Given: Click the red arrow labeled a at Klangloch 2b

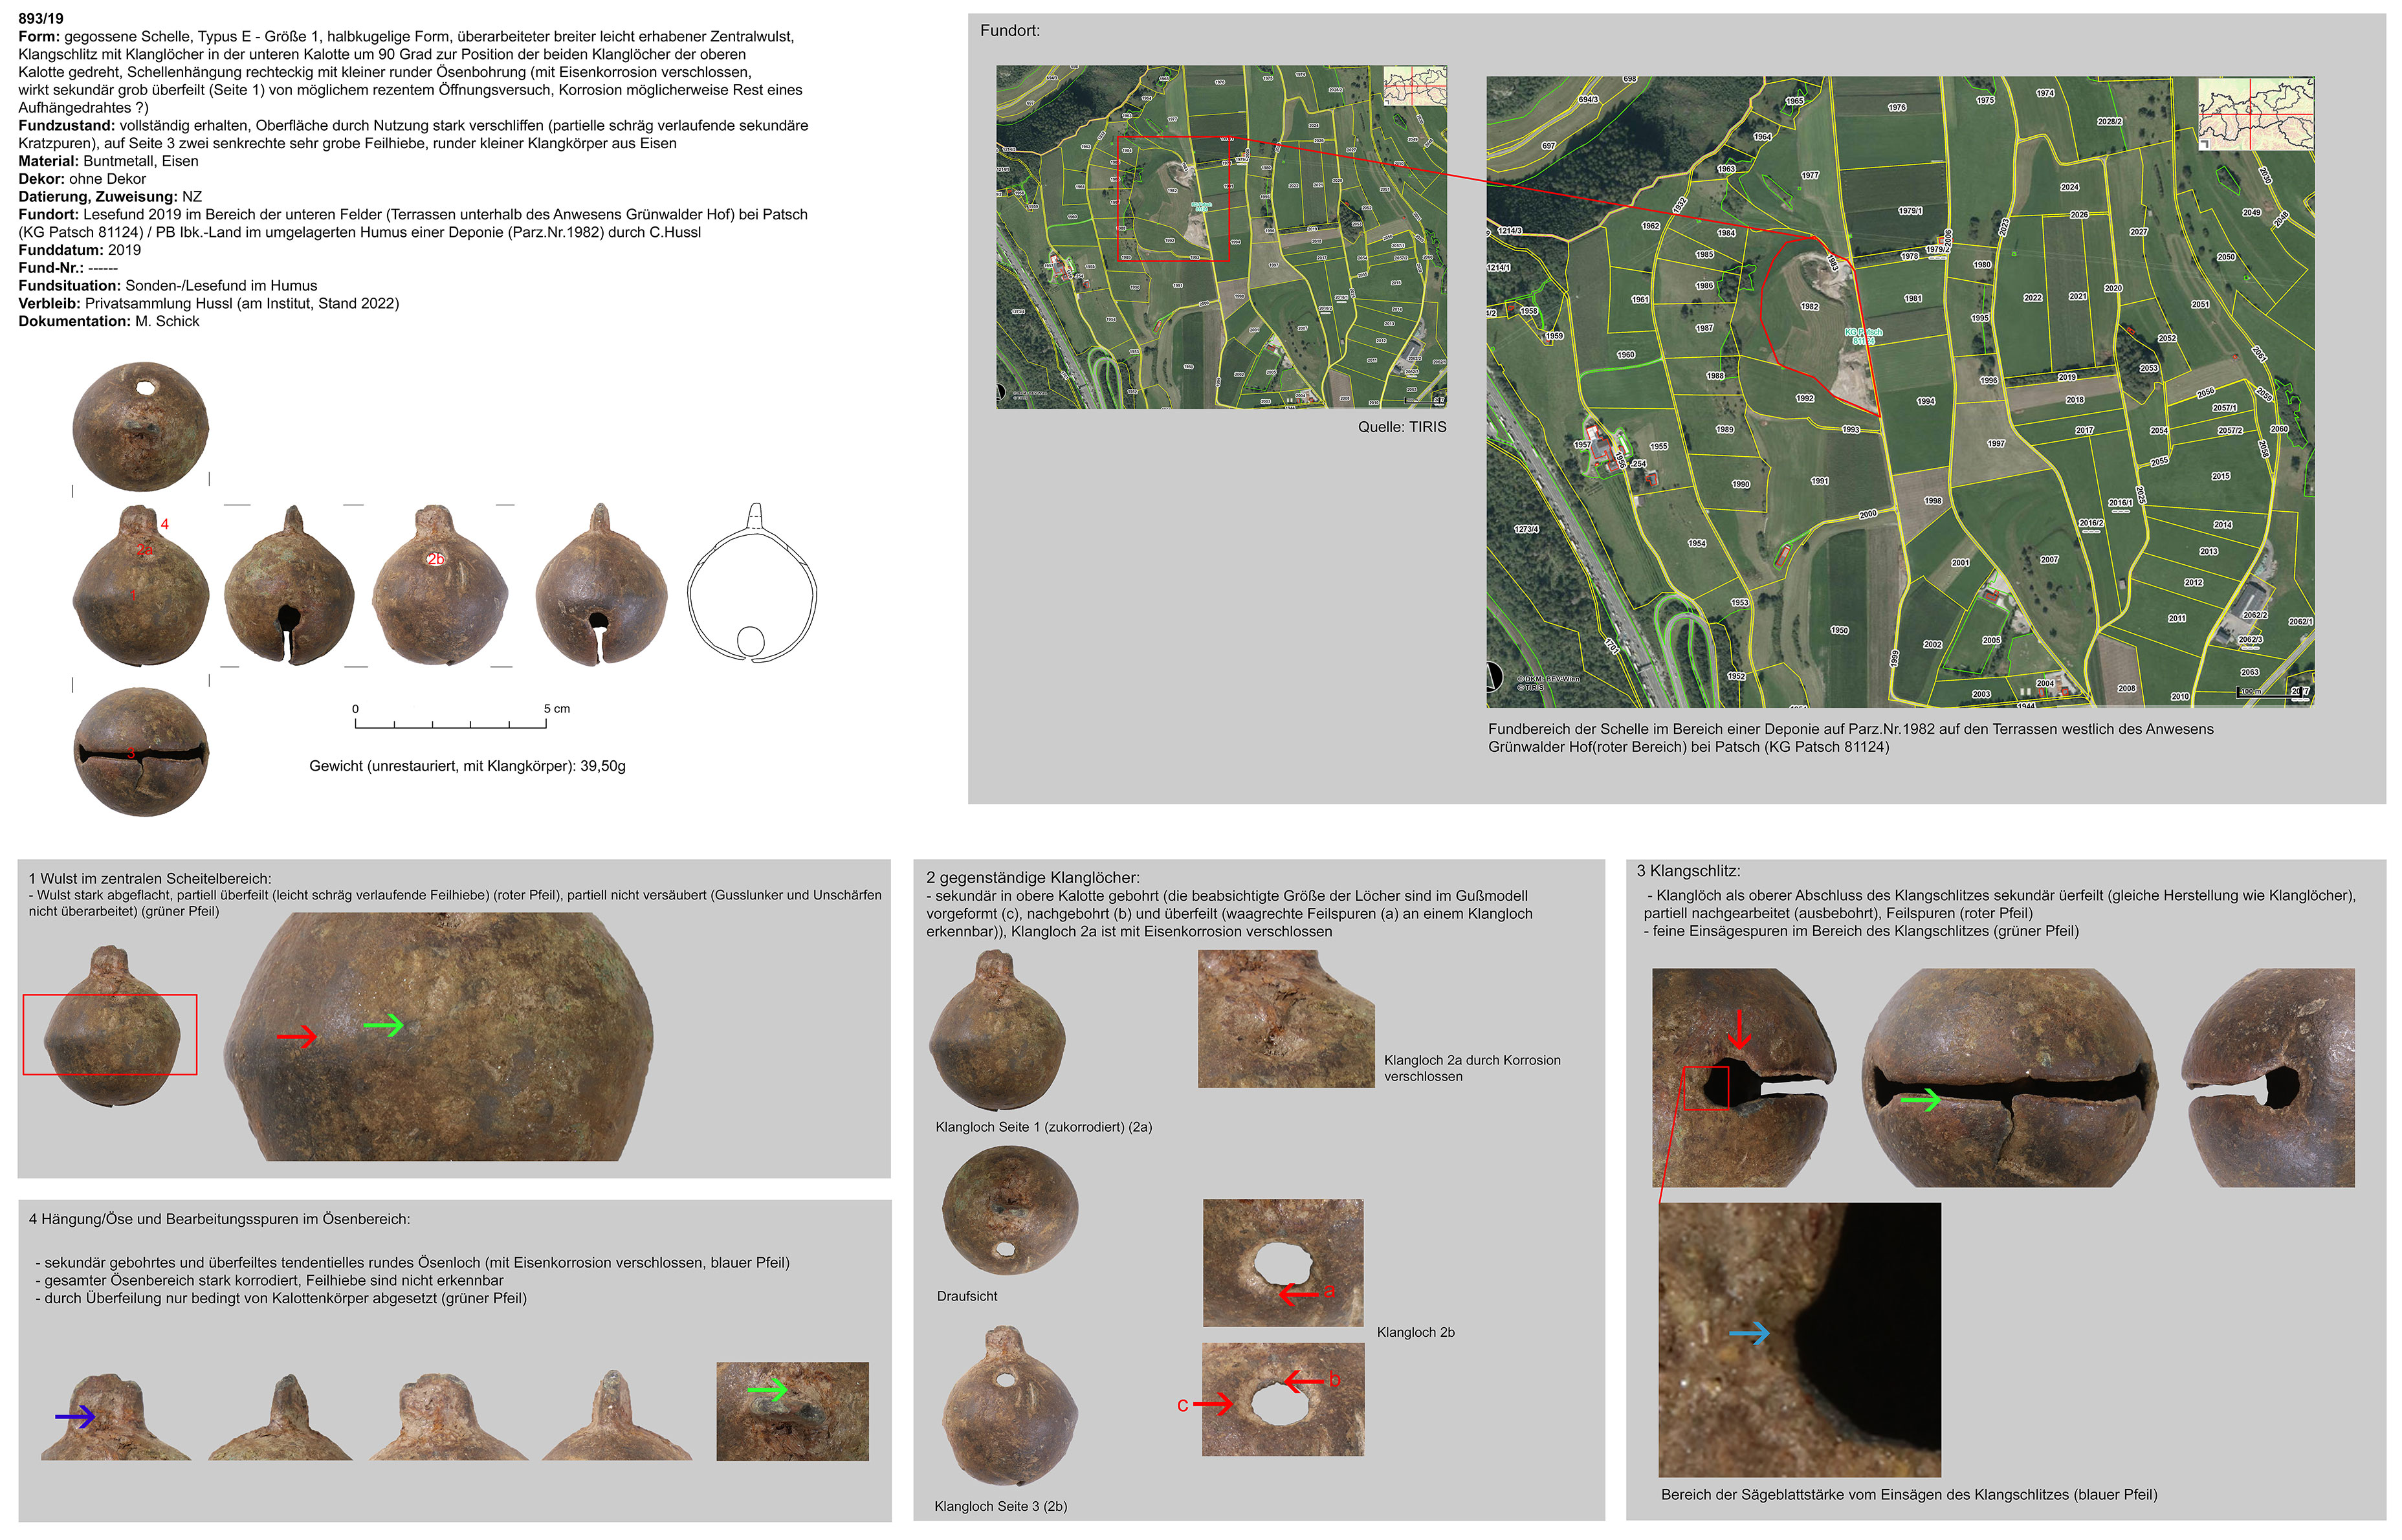Looking at the screenshot, I should (1299, 1294).
